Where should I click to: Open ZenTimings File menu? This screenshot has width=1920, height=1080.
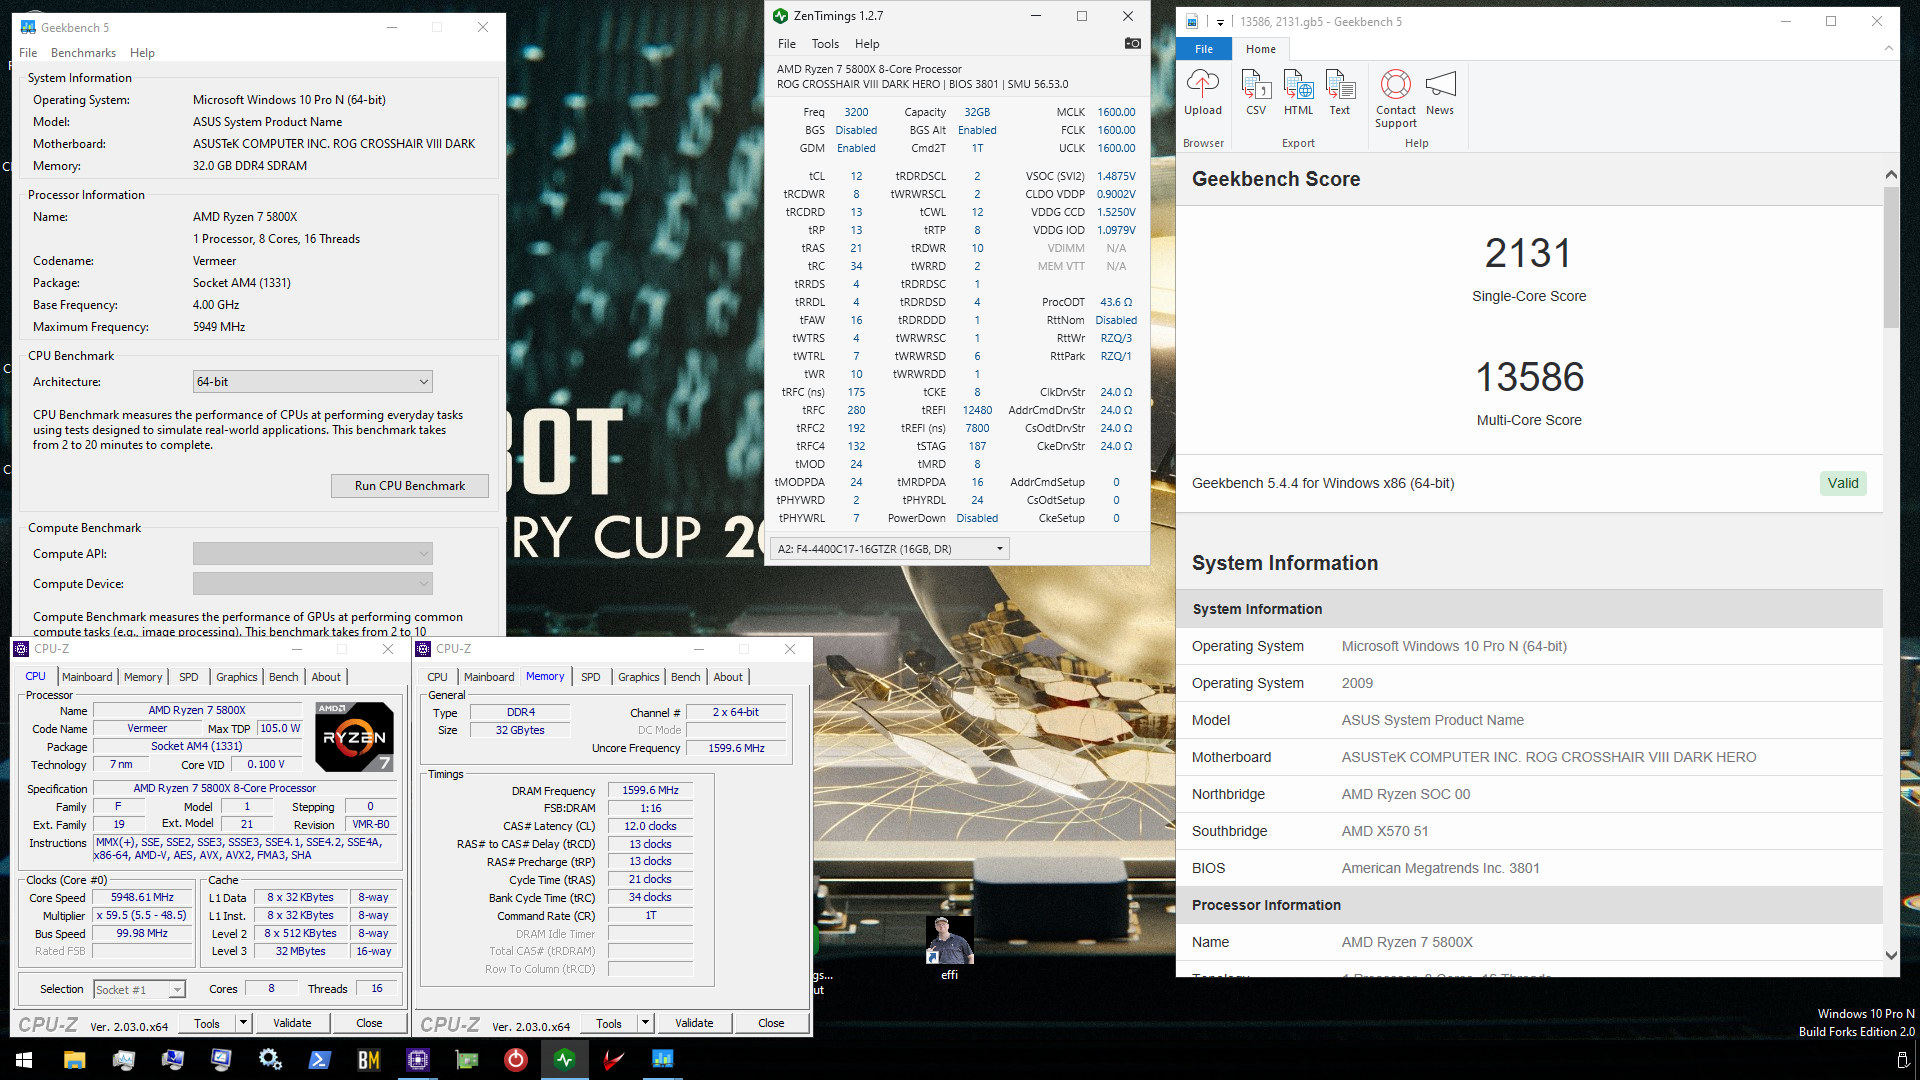[787, 44]
